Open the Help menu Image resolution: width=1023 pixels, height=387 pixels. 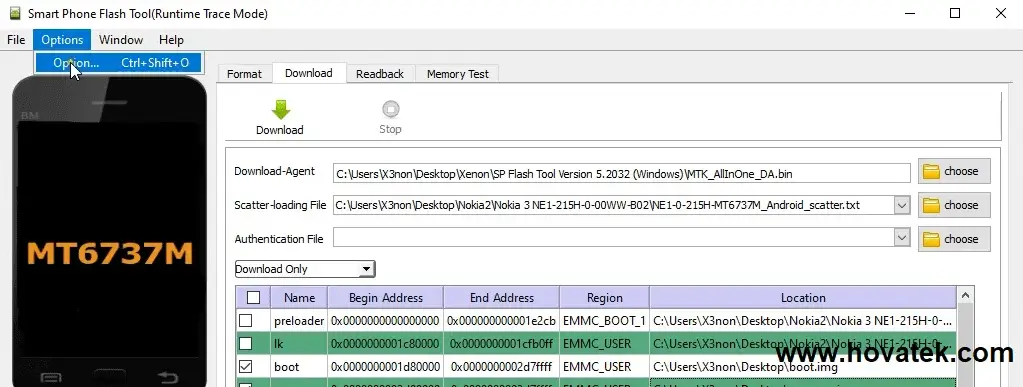coord(172,40)
